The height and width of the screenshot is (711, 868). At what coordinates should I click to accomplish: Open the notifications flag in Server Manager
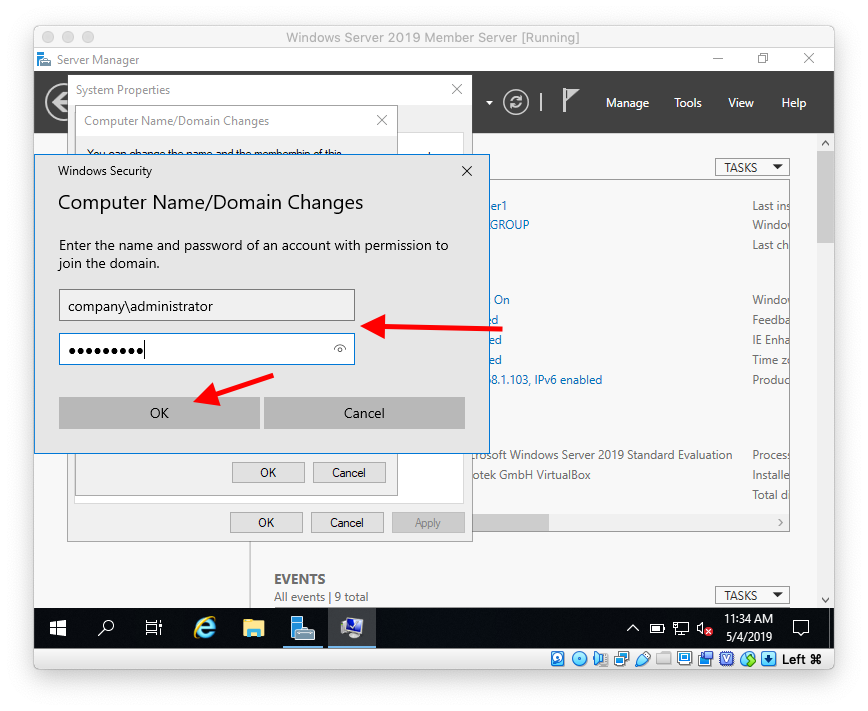point(570,100)
